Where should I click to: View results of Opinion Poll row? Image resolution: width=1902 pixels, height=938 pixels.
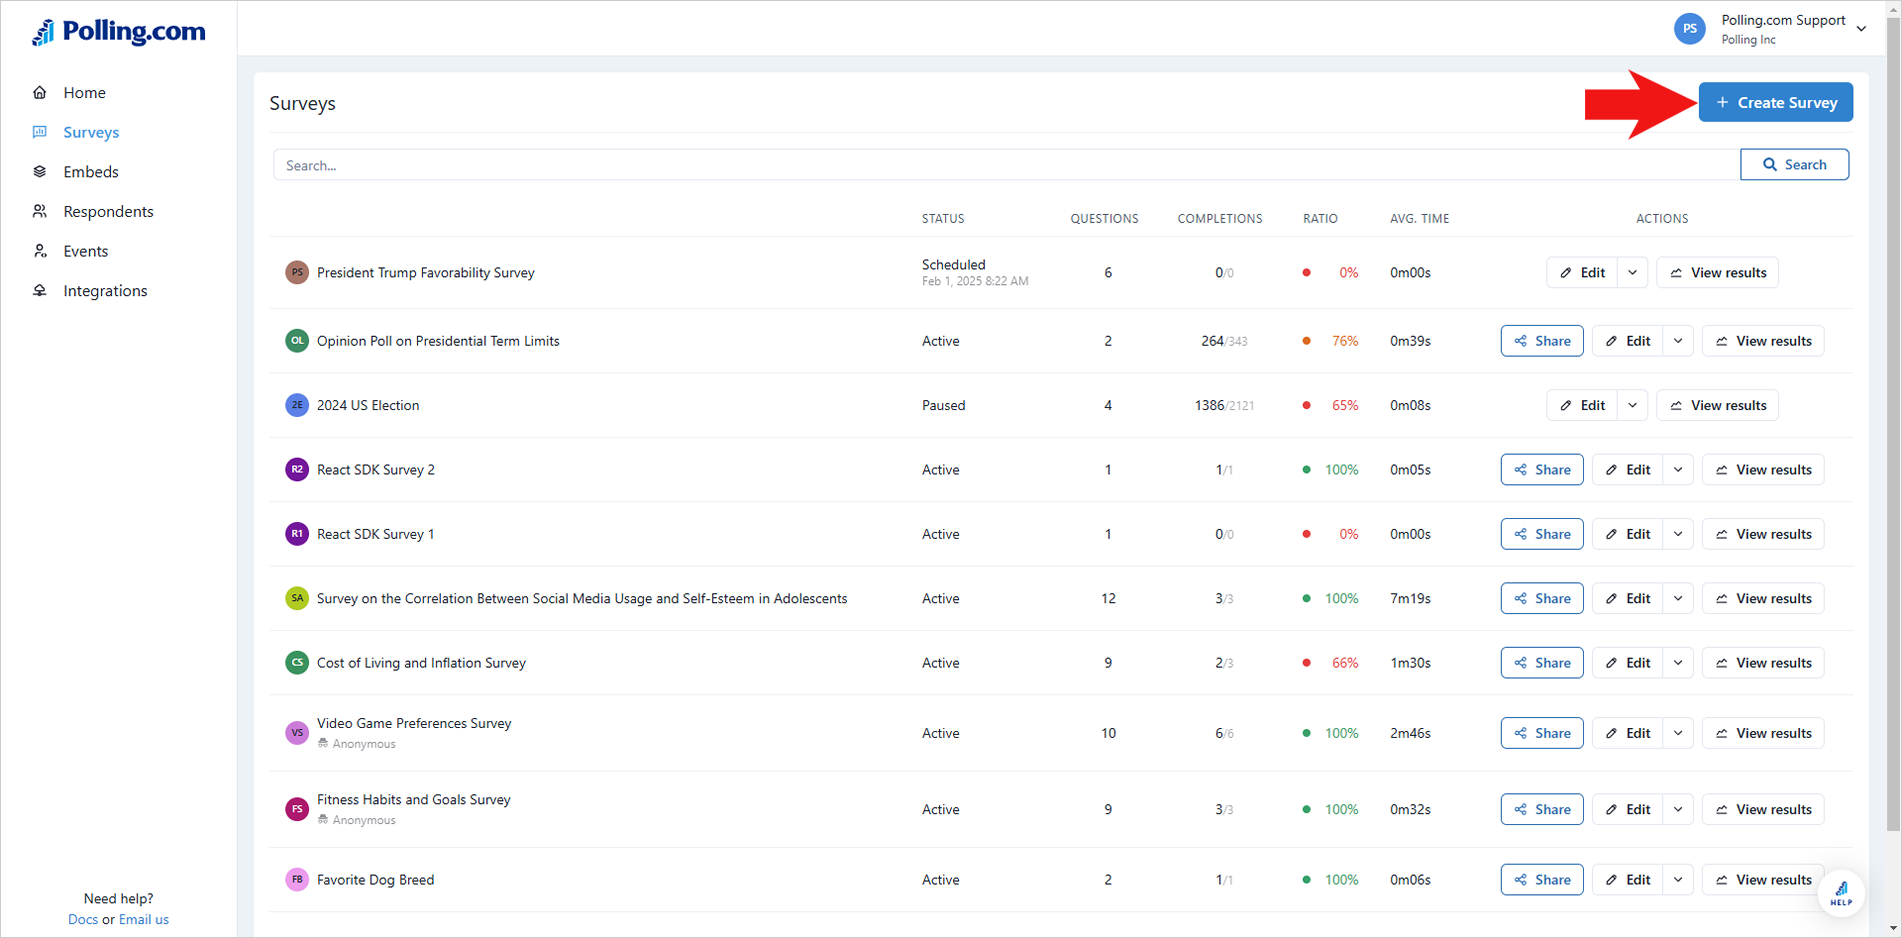(x=1763, y=341)
